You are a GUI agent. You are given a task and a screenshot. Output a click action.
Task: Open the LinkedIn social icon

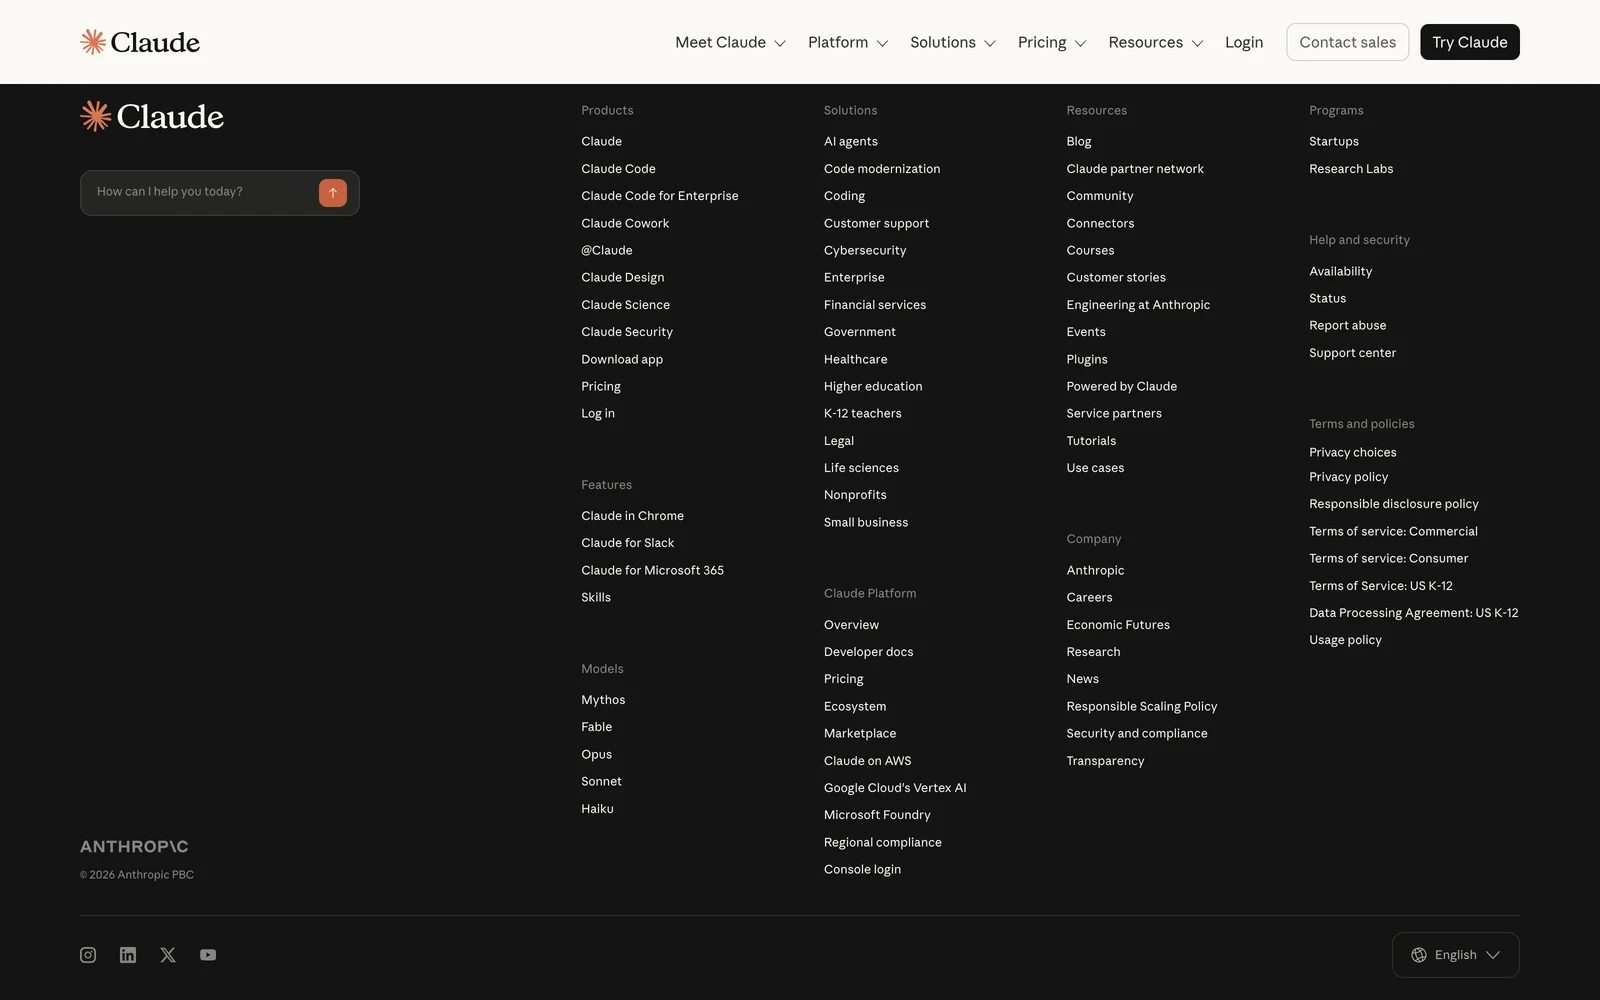click(x=128, y=955)
